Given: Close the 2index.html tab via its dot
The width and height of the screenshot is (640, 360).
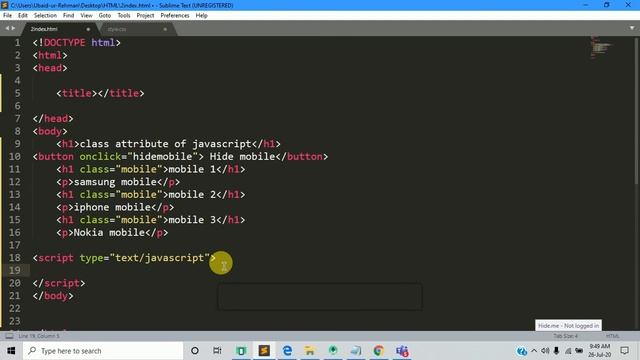Looking at the screenshot, I should point(88,29).
